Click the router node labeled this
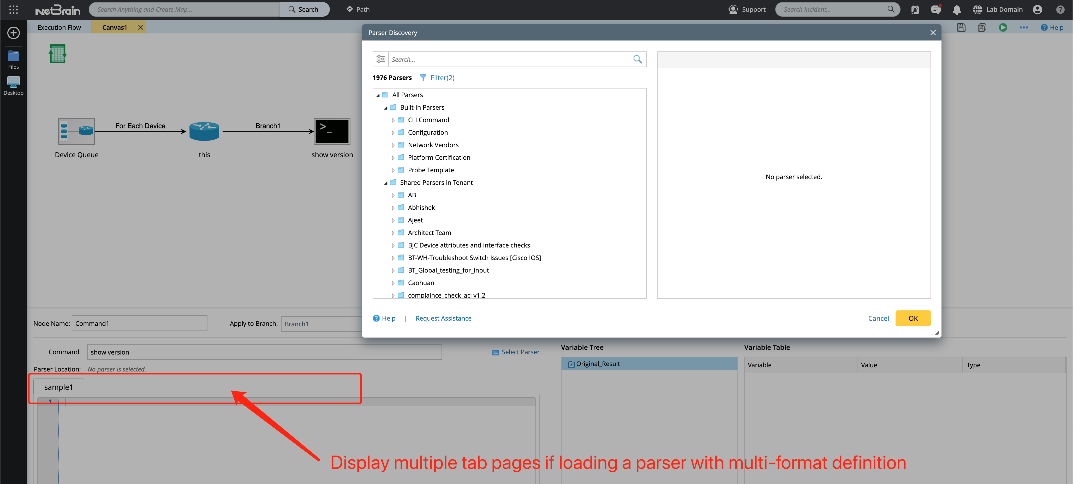Viewport: 1073px width, 484px height. tap(203, 131)
